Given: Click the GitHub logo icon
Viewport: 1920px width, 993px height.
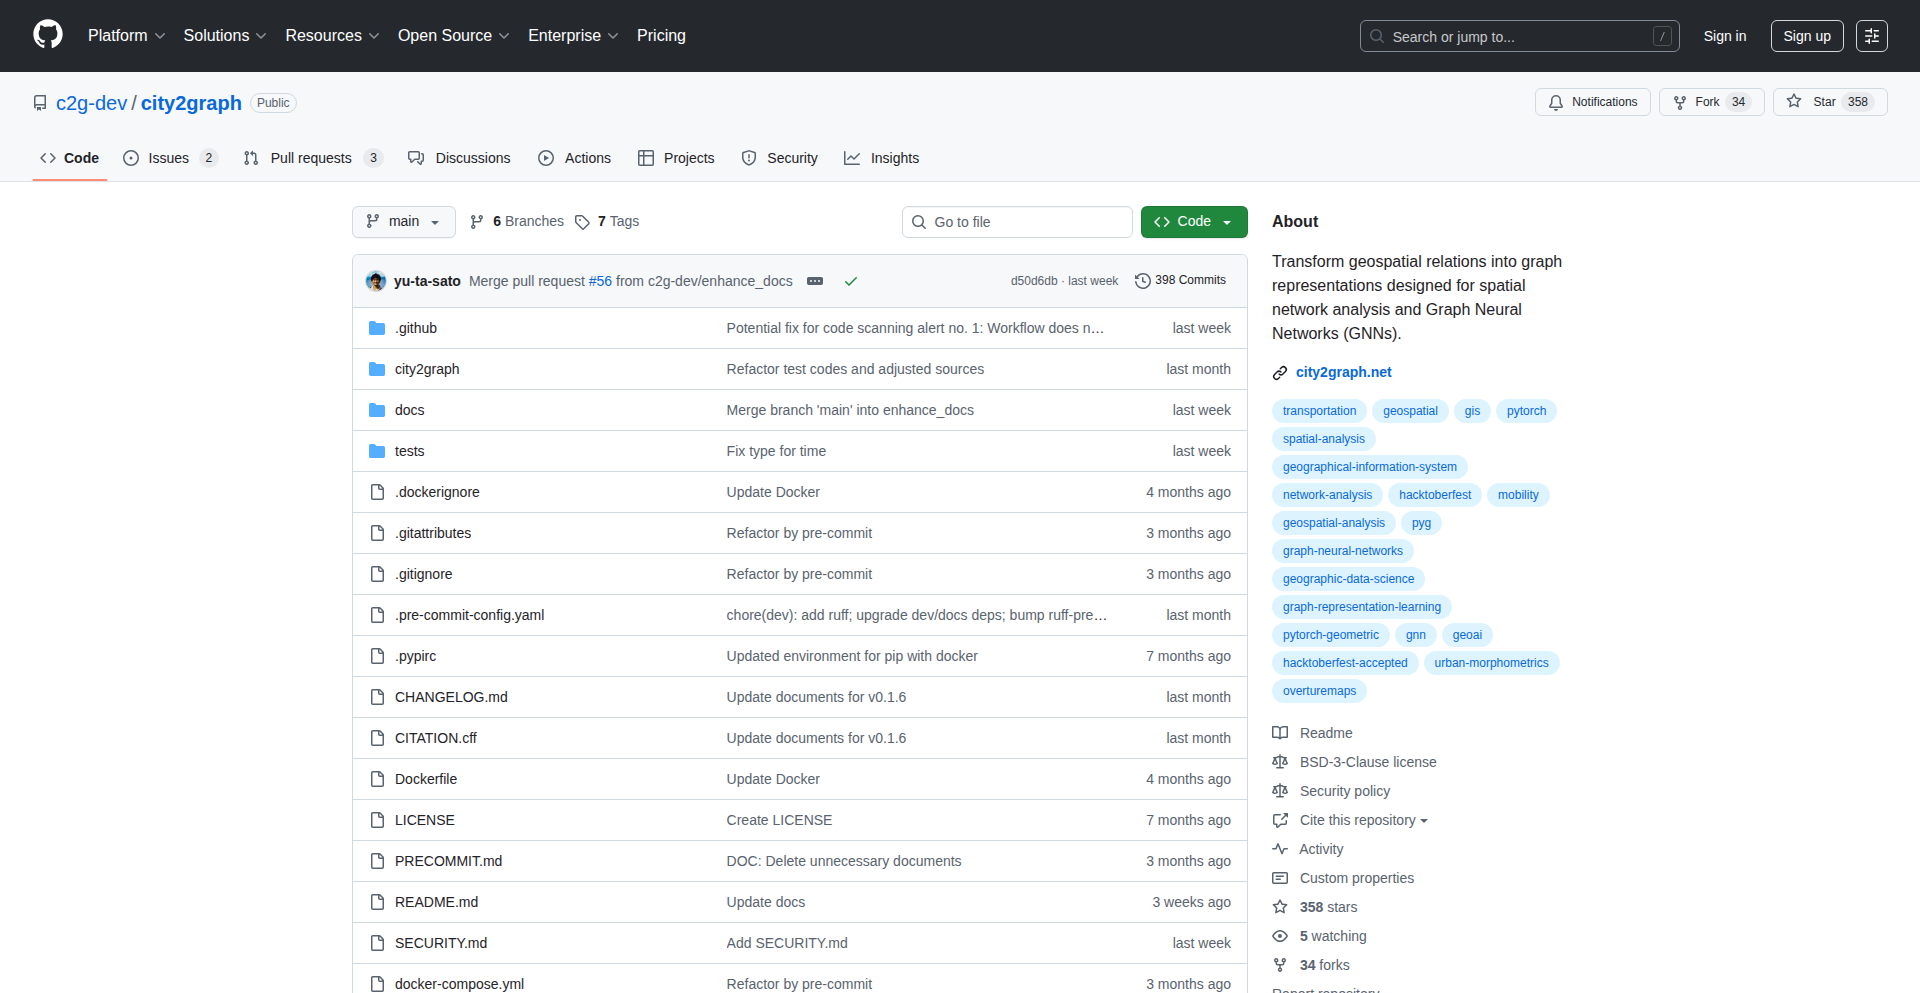Looking at the screenshot, I should tap(48, 35).
